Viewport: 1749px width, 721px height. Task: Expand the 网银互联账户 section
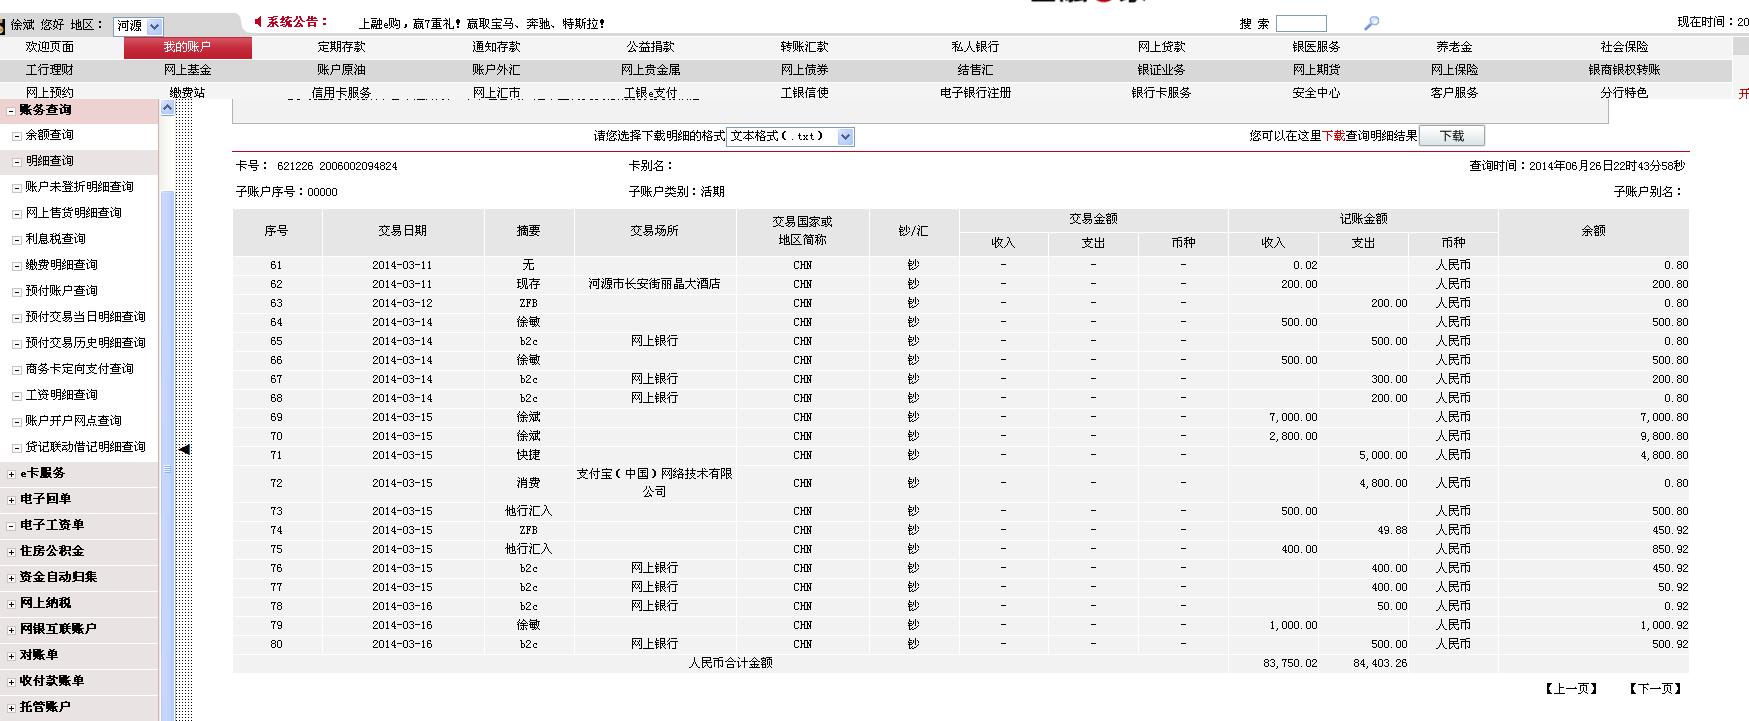coord(11,630)
